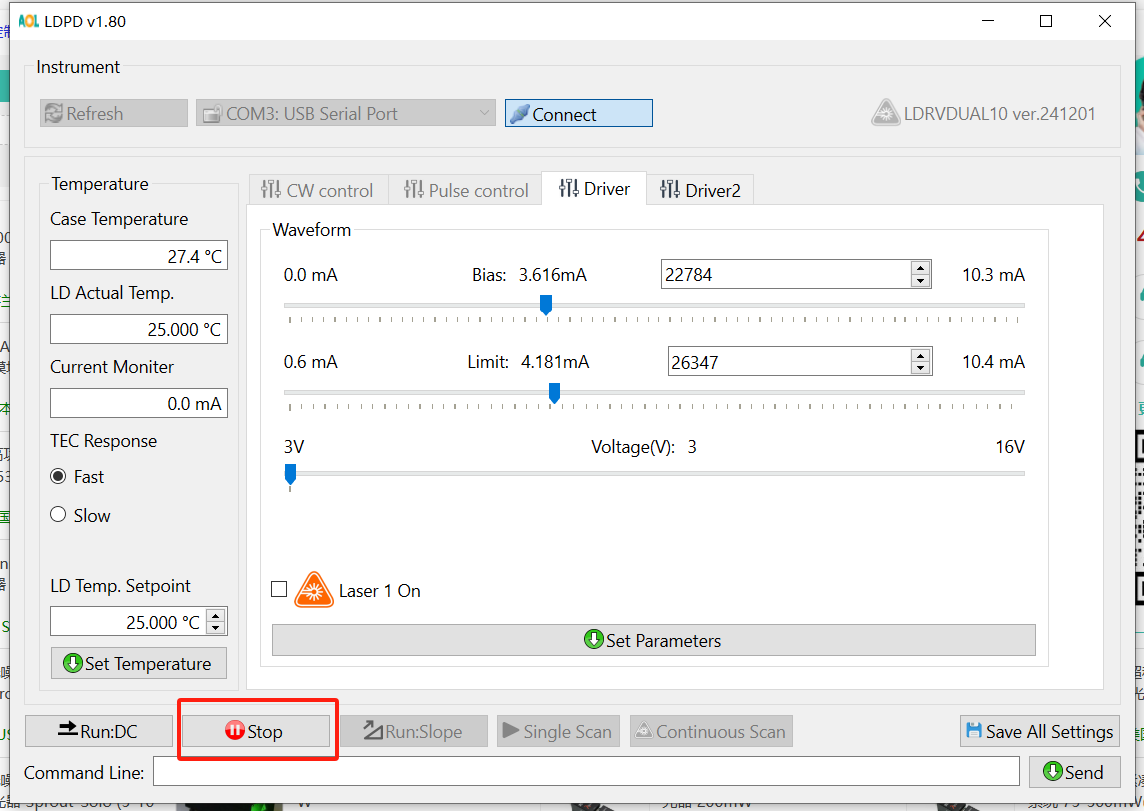Increase LD Temp. Setpoint with up arrow

click(216, 615)
